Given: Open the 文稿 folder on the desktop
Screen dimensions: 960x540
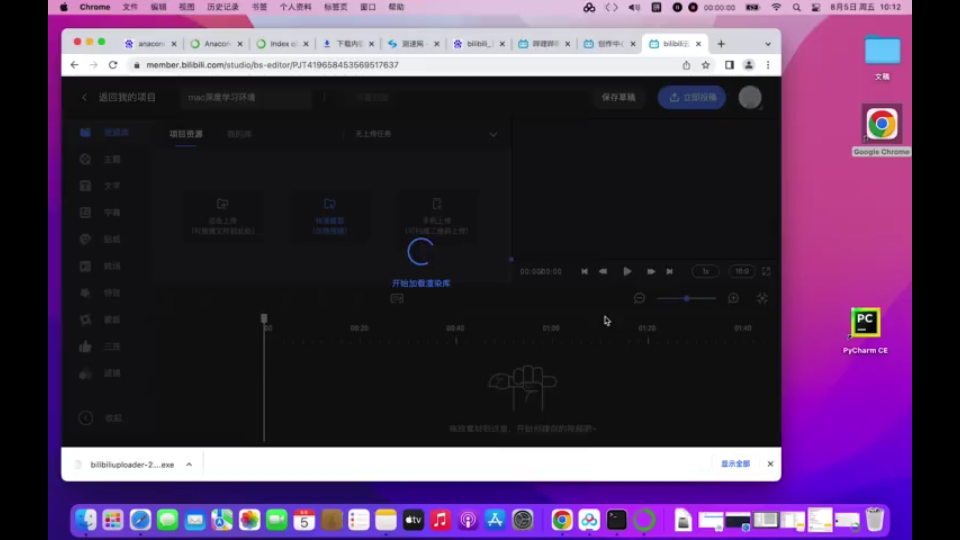Looking at the screenshot, I should (x=882, y=58).
